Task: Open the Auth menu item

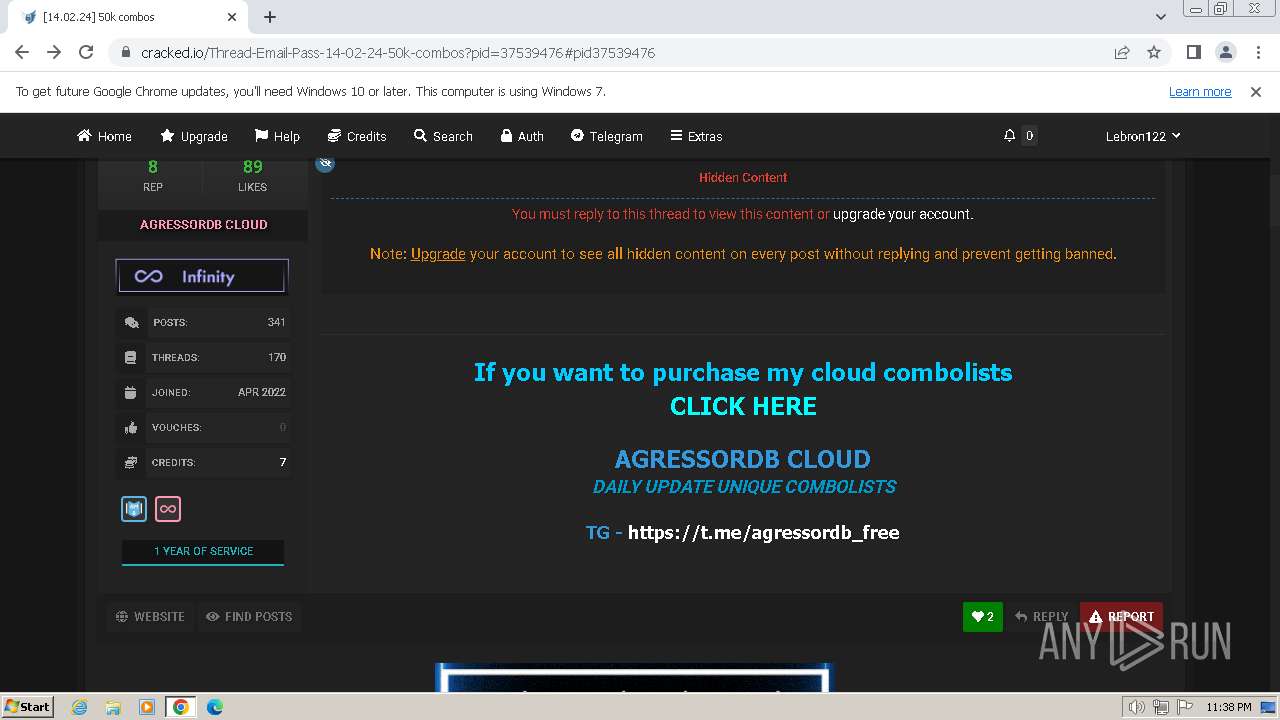Action: click(522, 136)
